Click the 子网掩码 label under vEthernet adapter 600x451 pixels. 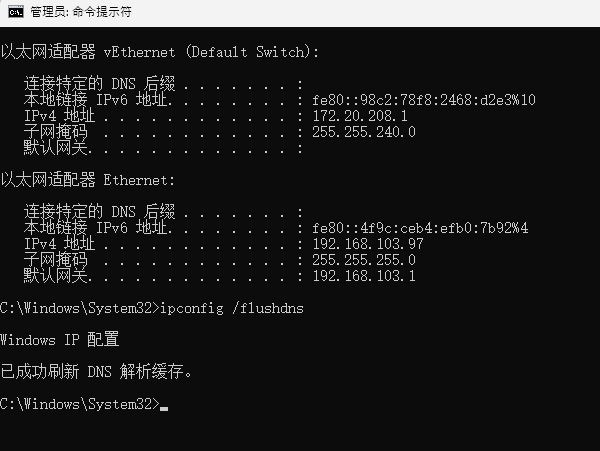[56, 132]
